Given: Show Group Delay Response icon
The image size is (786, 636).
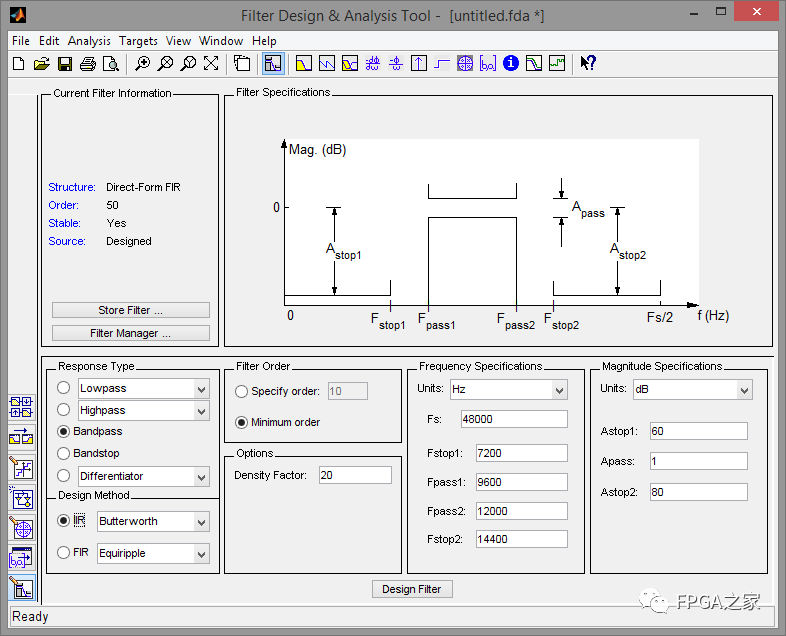Looking at the screenshot, I should click(x=372, y=64).
